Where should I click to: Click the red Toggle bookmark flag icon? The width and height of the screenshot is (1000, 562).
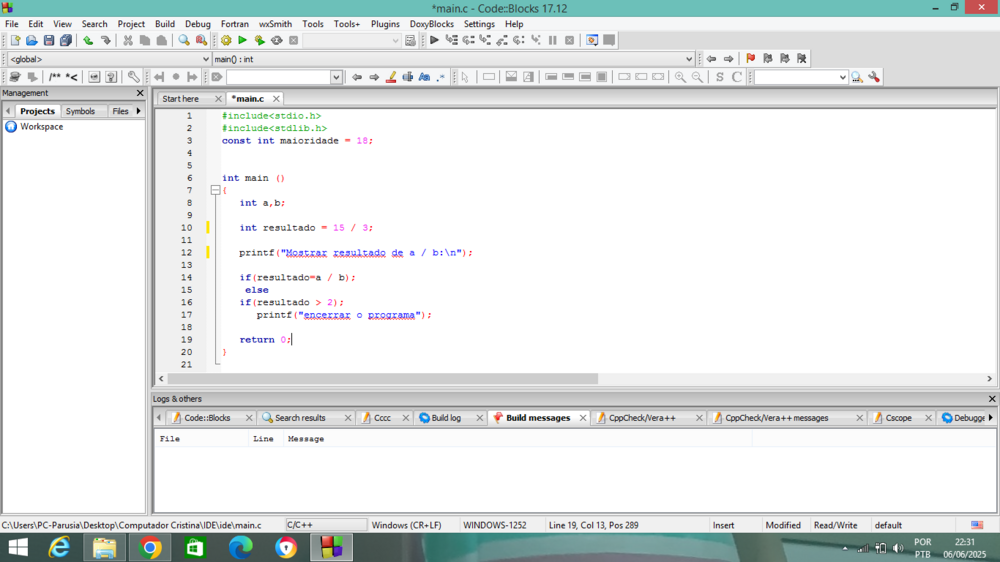(750, 59)
